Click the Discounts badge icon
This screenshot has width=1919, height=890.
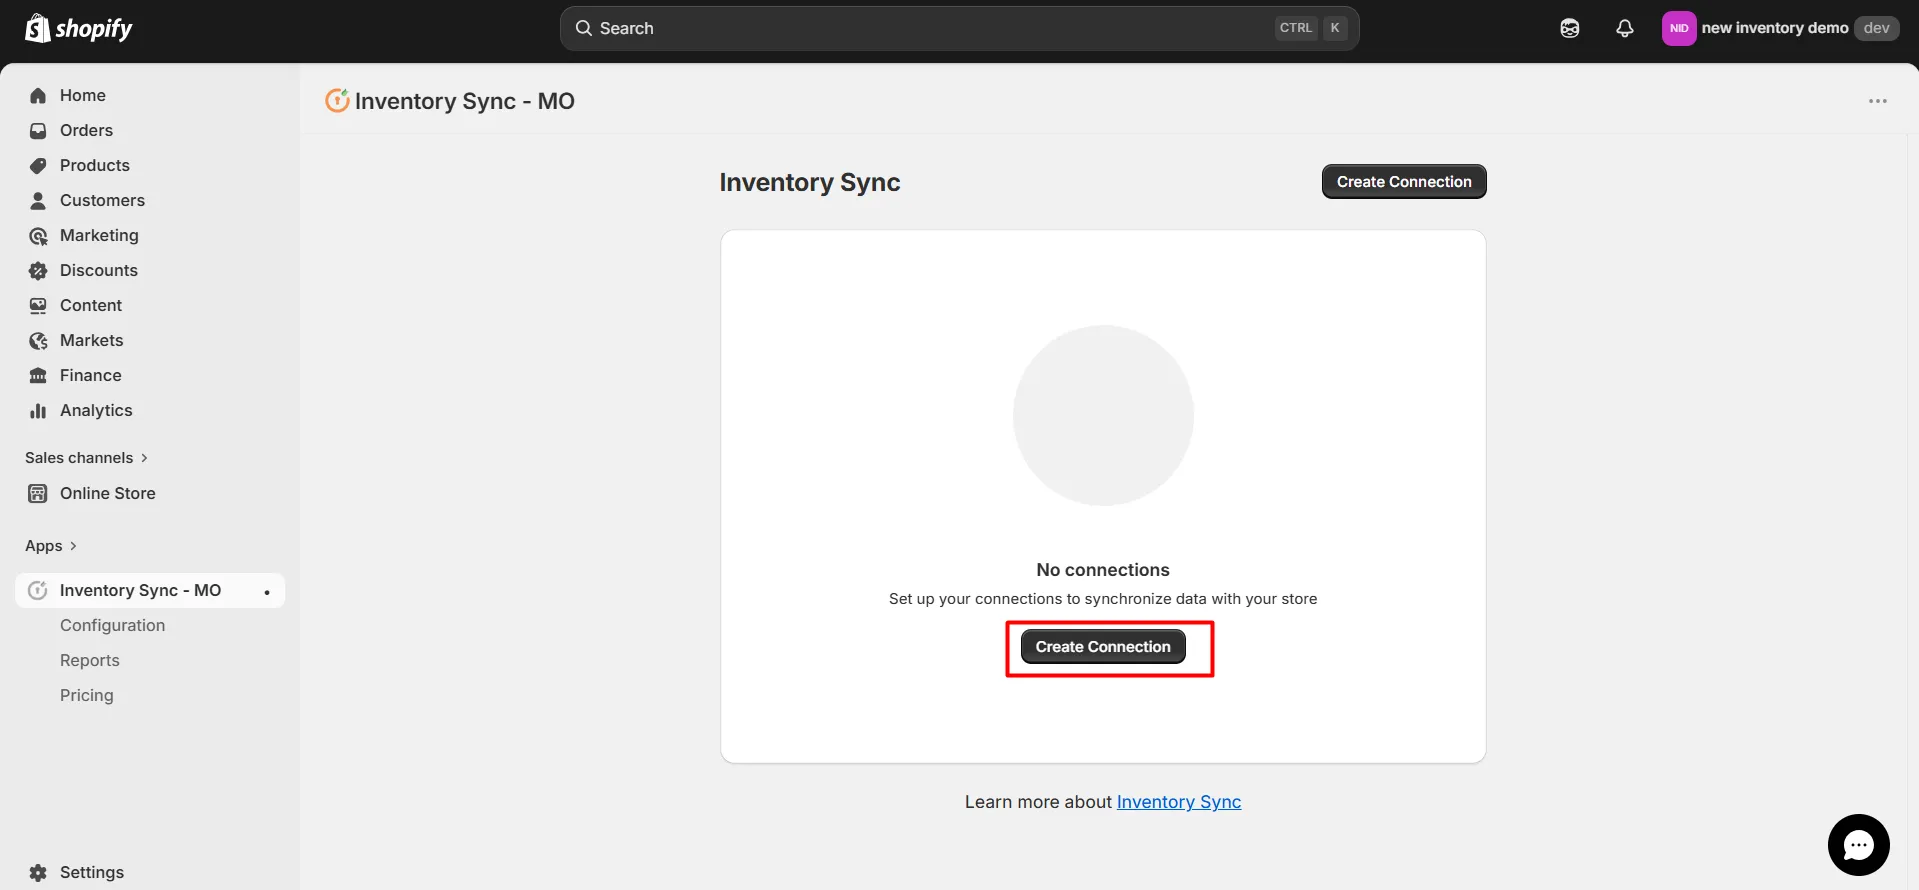(x=38, y=271)
